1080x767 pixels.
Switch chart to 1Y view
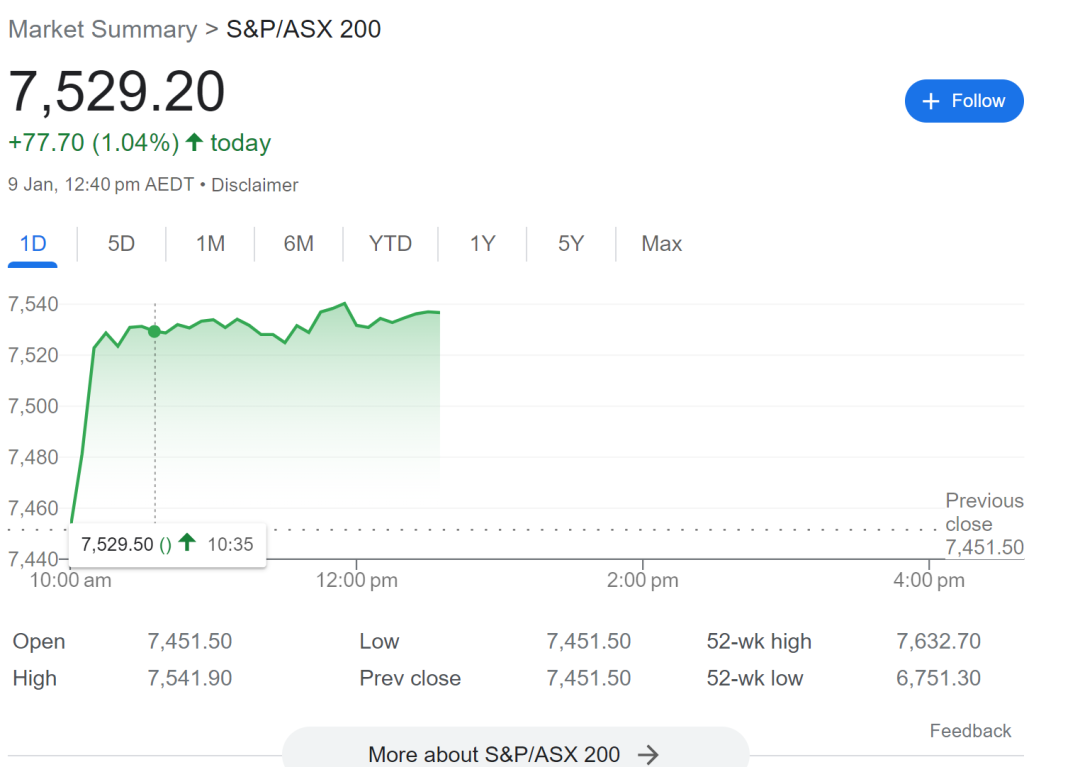[482, 244]
